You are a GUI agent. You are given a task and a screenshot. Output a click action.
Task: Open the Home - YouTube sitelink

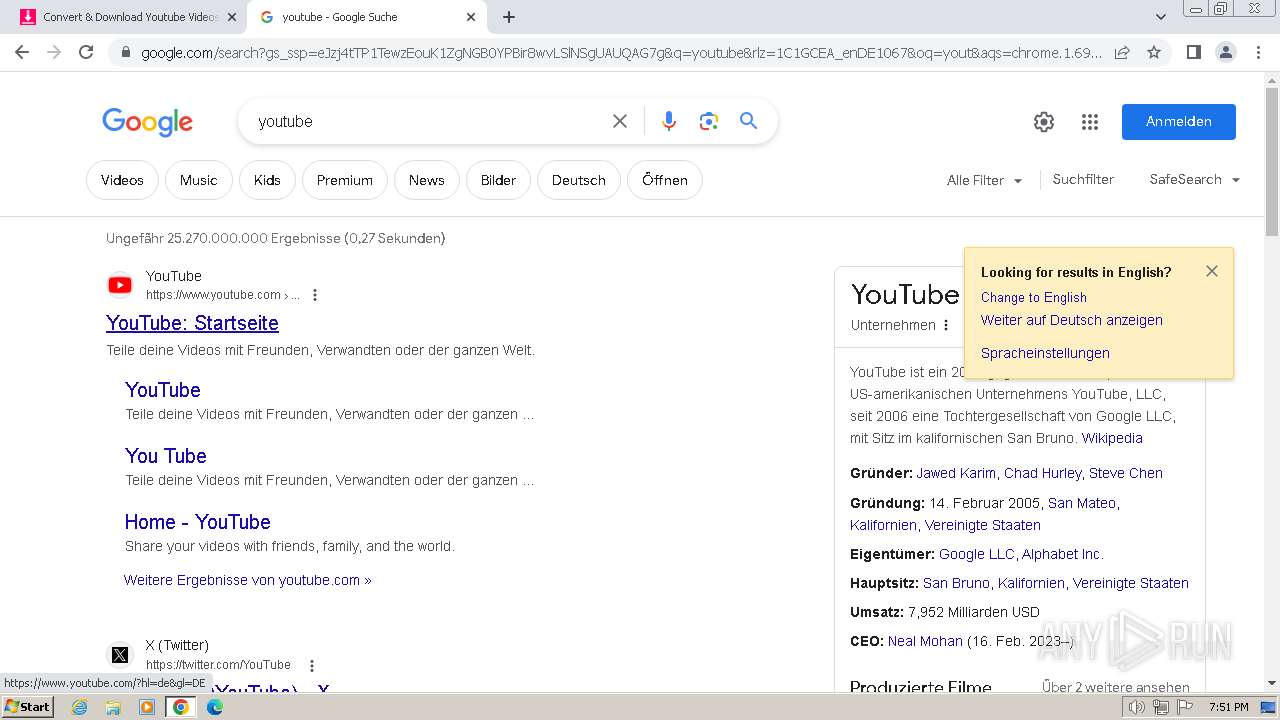(197, 522)
